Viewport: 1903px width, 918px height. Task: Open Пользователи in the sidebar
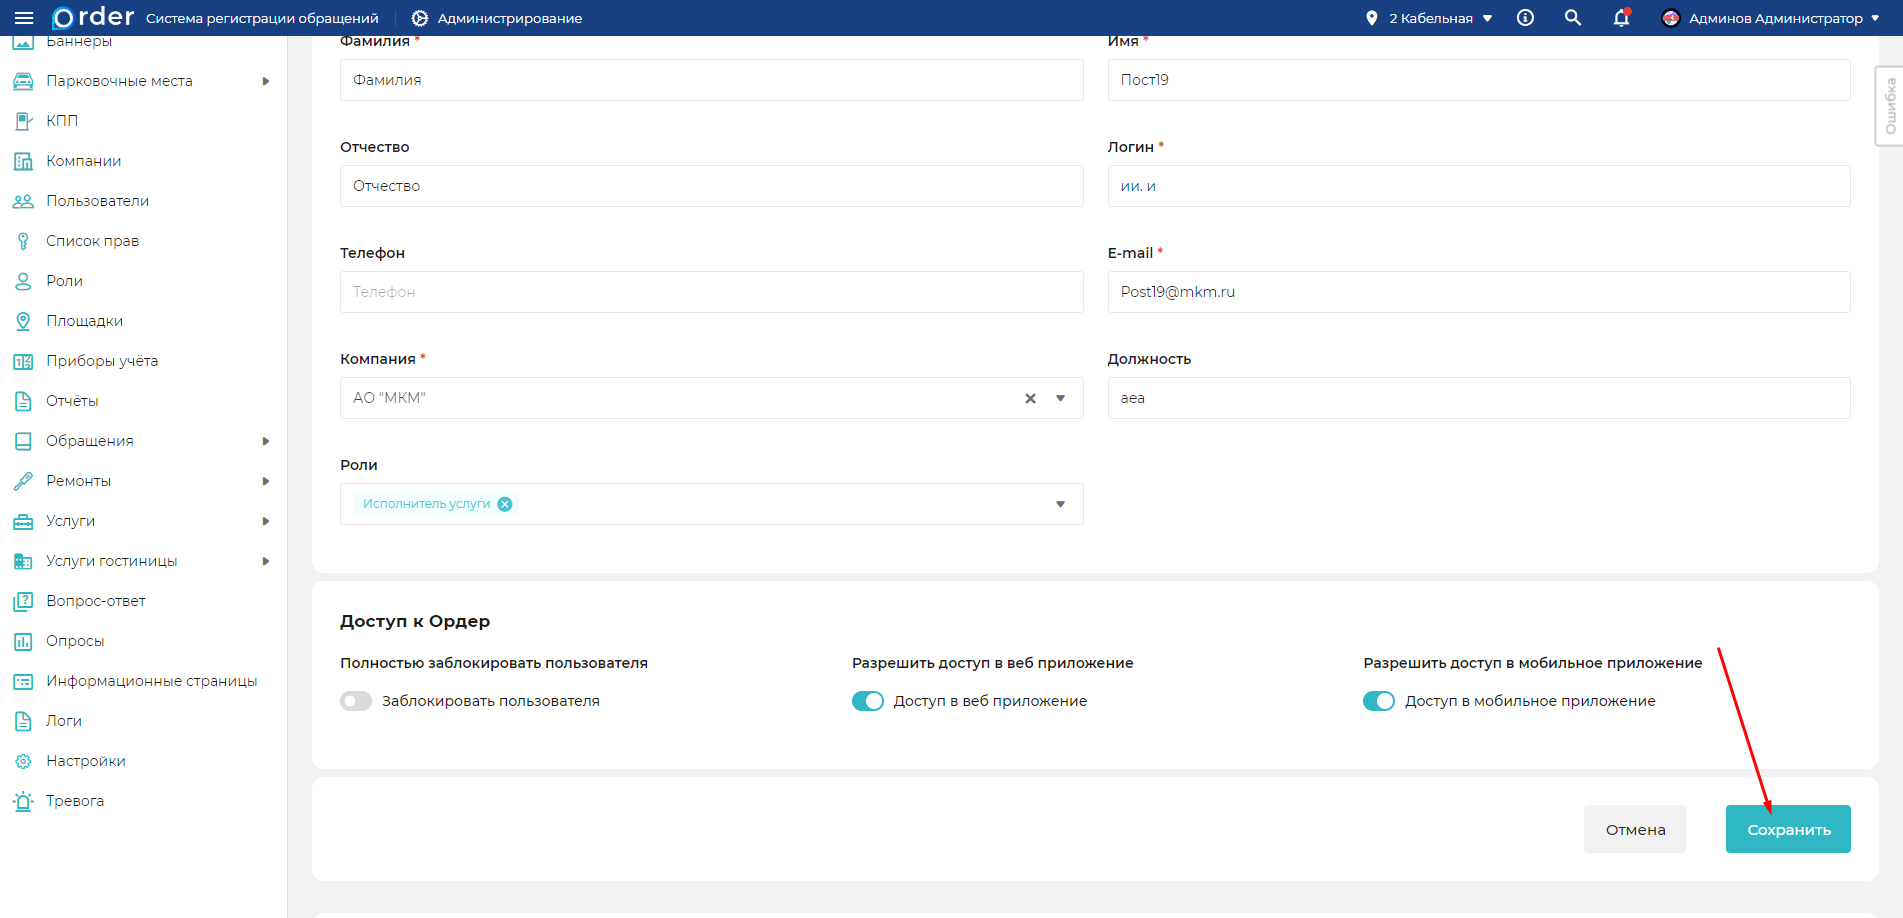[97, 201]
